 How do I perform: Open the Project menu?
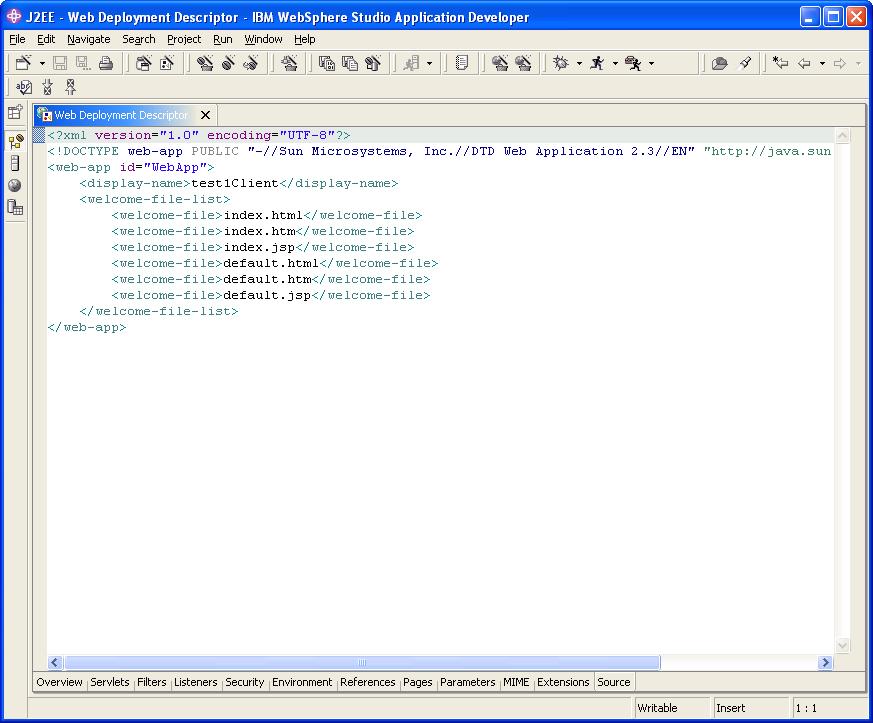[x=184, y=39]
